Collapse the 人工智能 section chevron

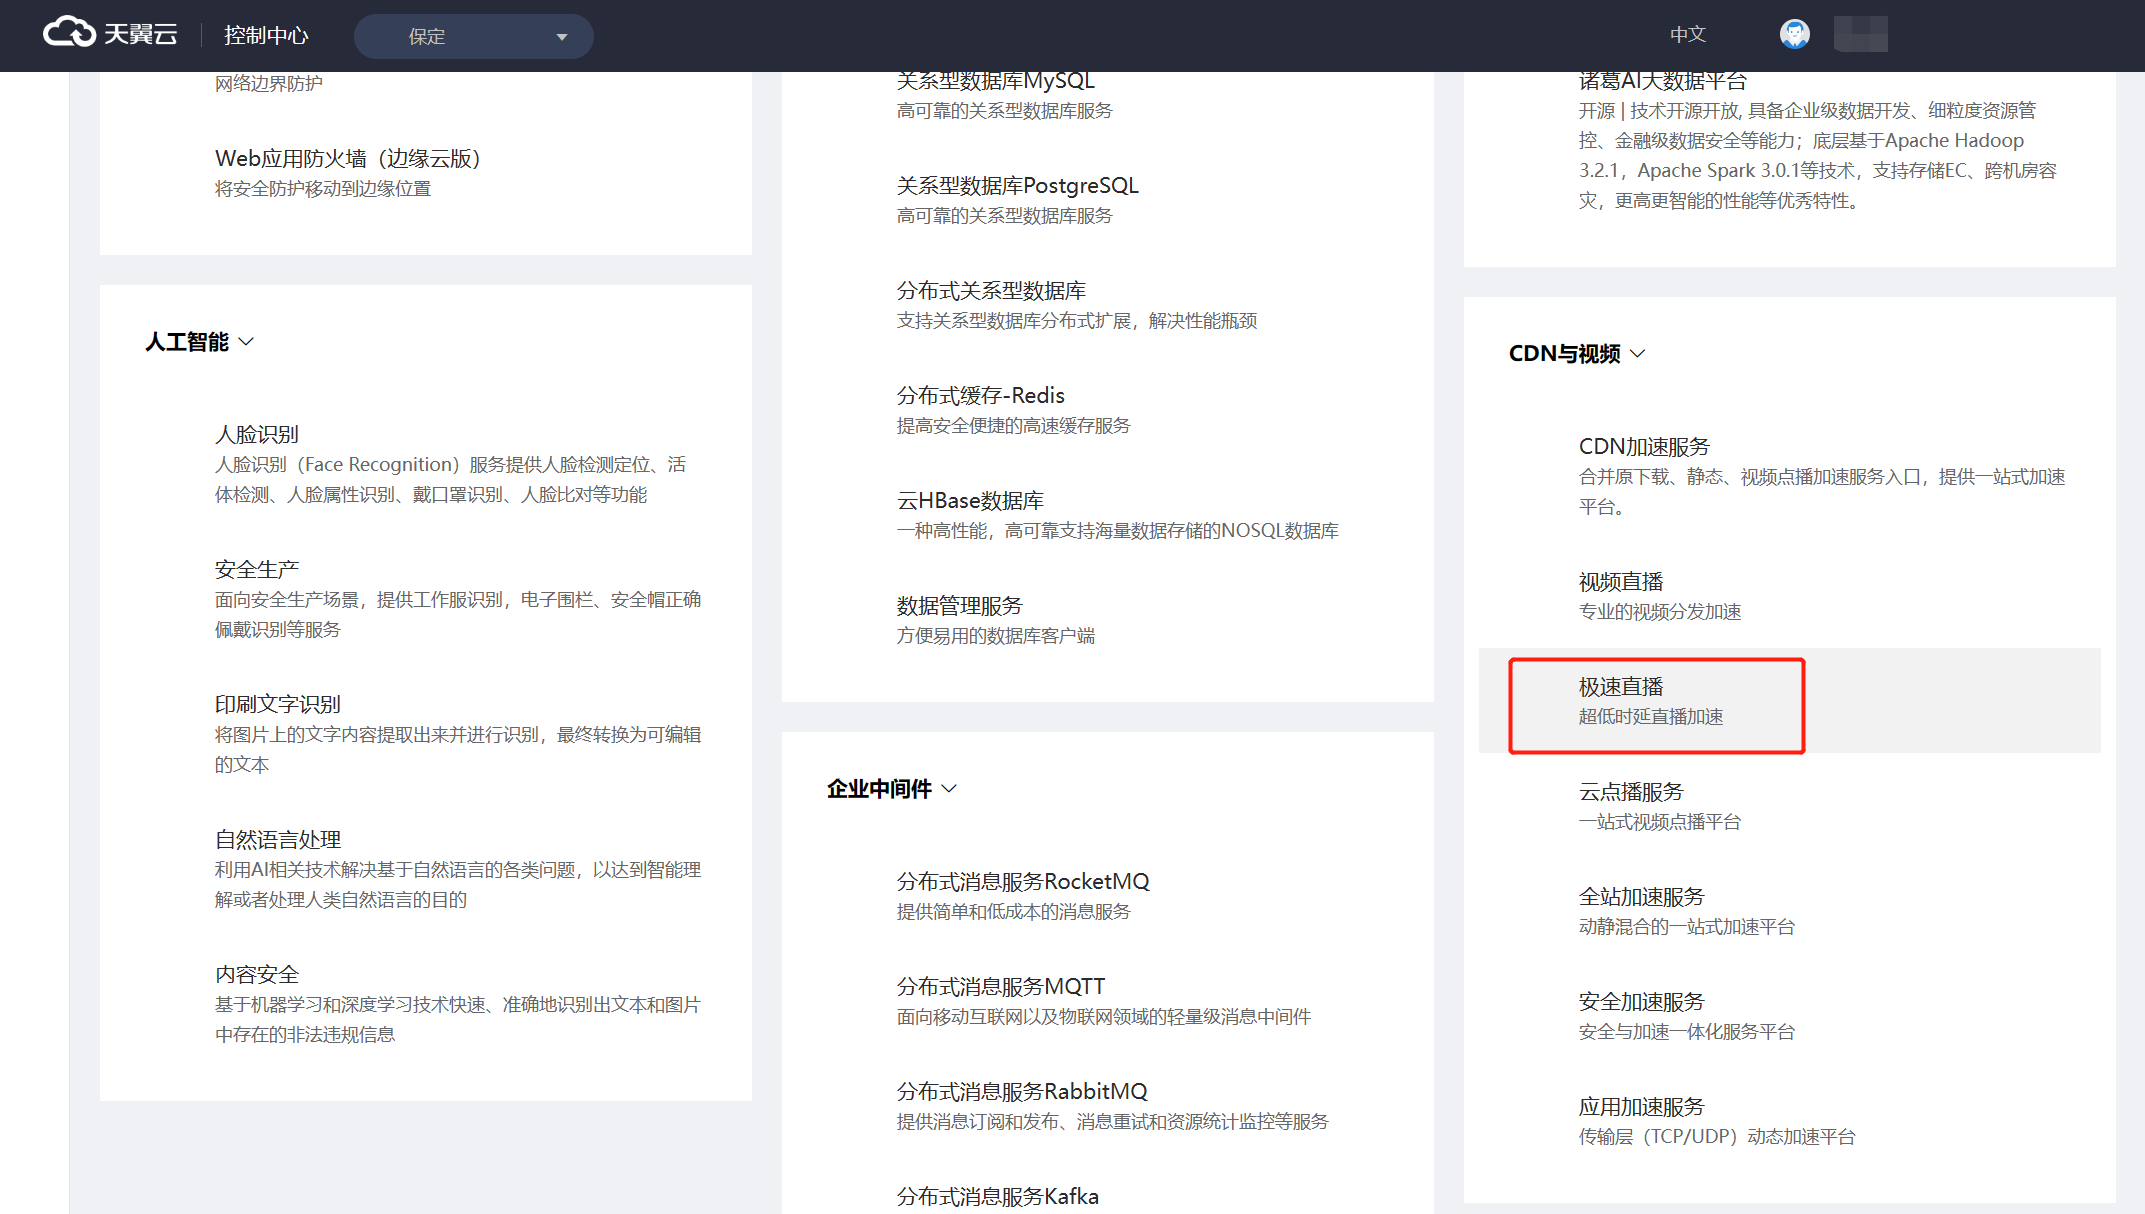(x=246, y=342)
